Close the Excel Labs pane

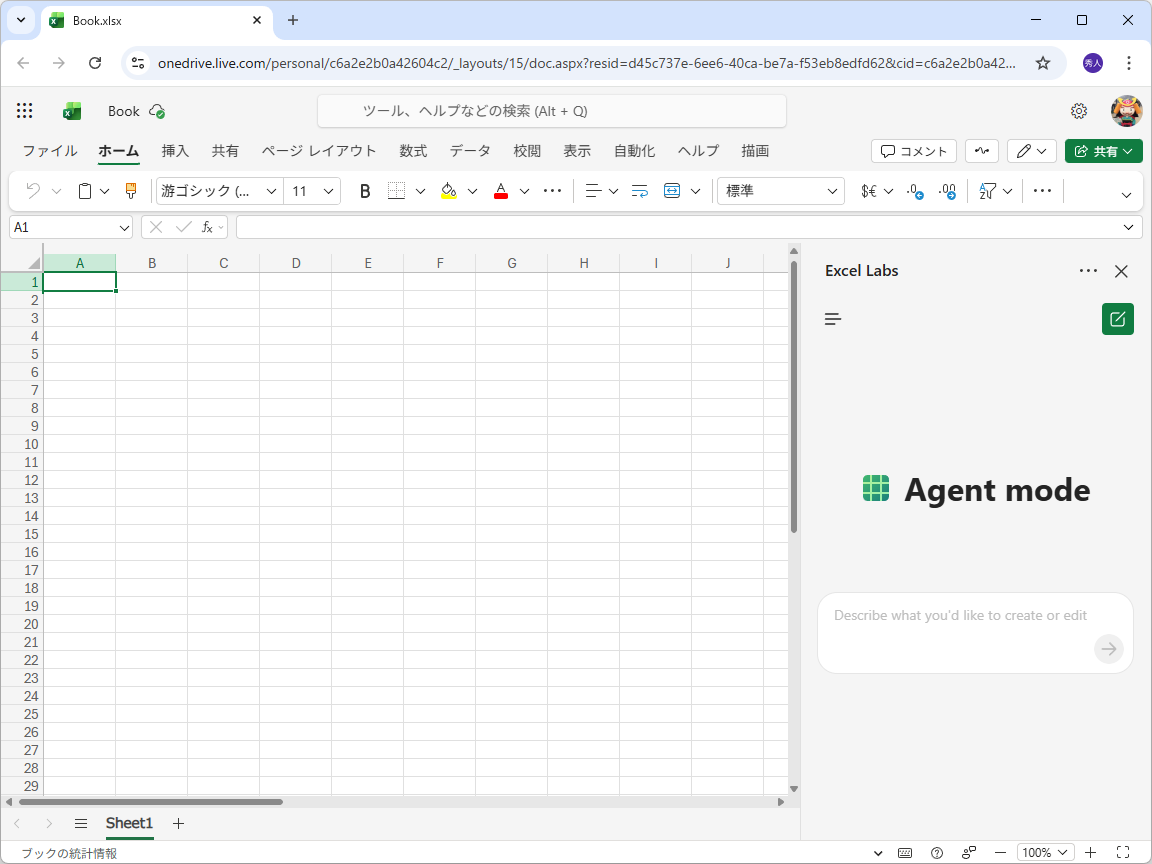click(1121, 271)
